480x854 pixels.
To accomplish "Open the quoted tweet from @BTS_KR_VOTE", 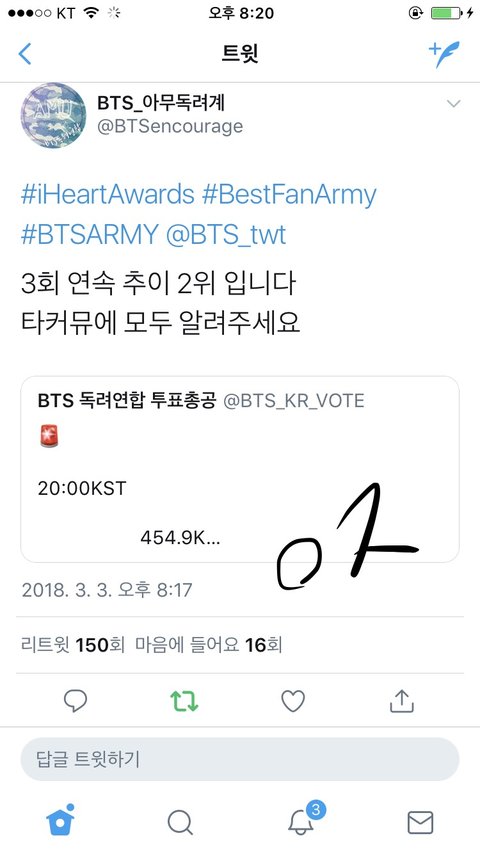I will pos(240,469).
